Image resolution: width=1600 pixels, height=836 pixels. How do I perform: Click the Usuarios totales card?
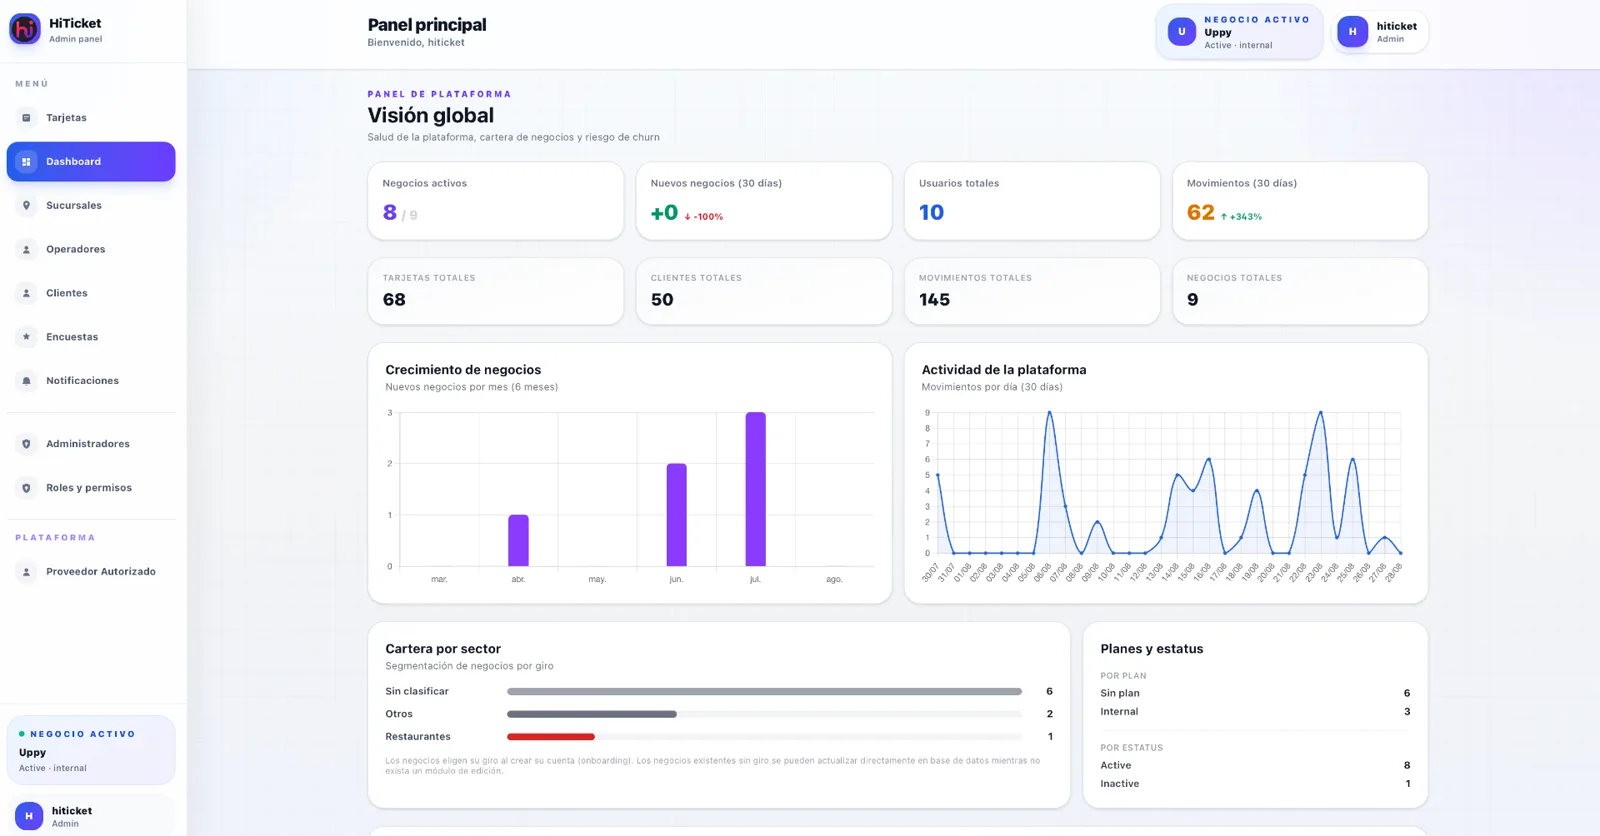(1032, 201)
